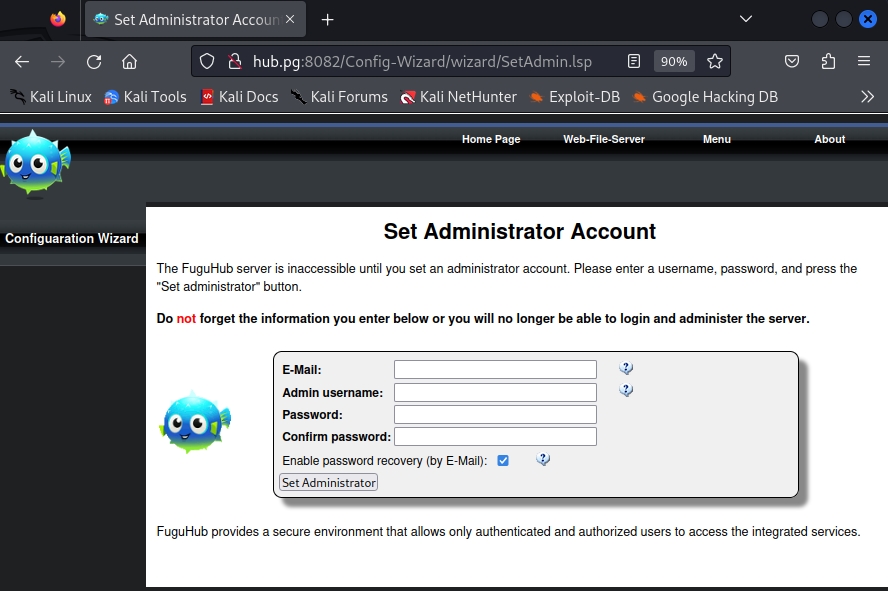Open the Pocket save icon

point(792,61)
